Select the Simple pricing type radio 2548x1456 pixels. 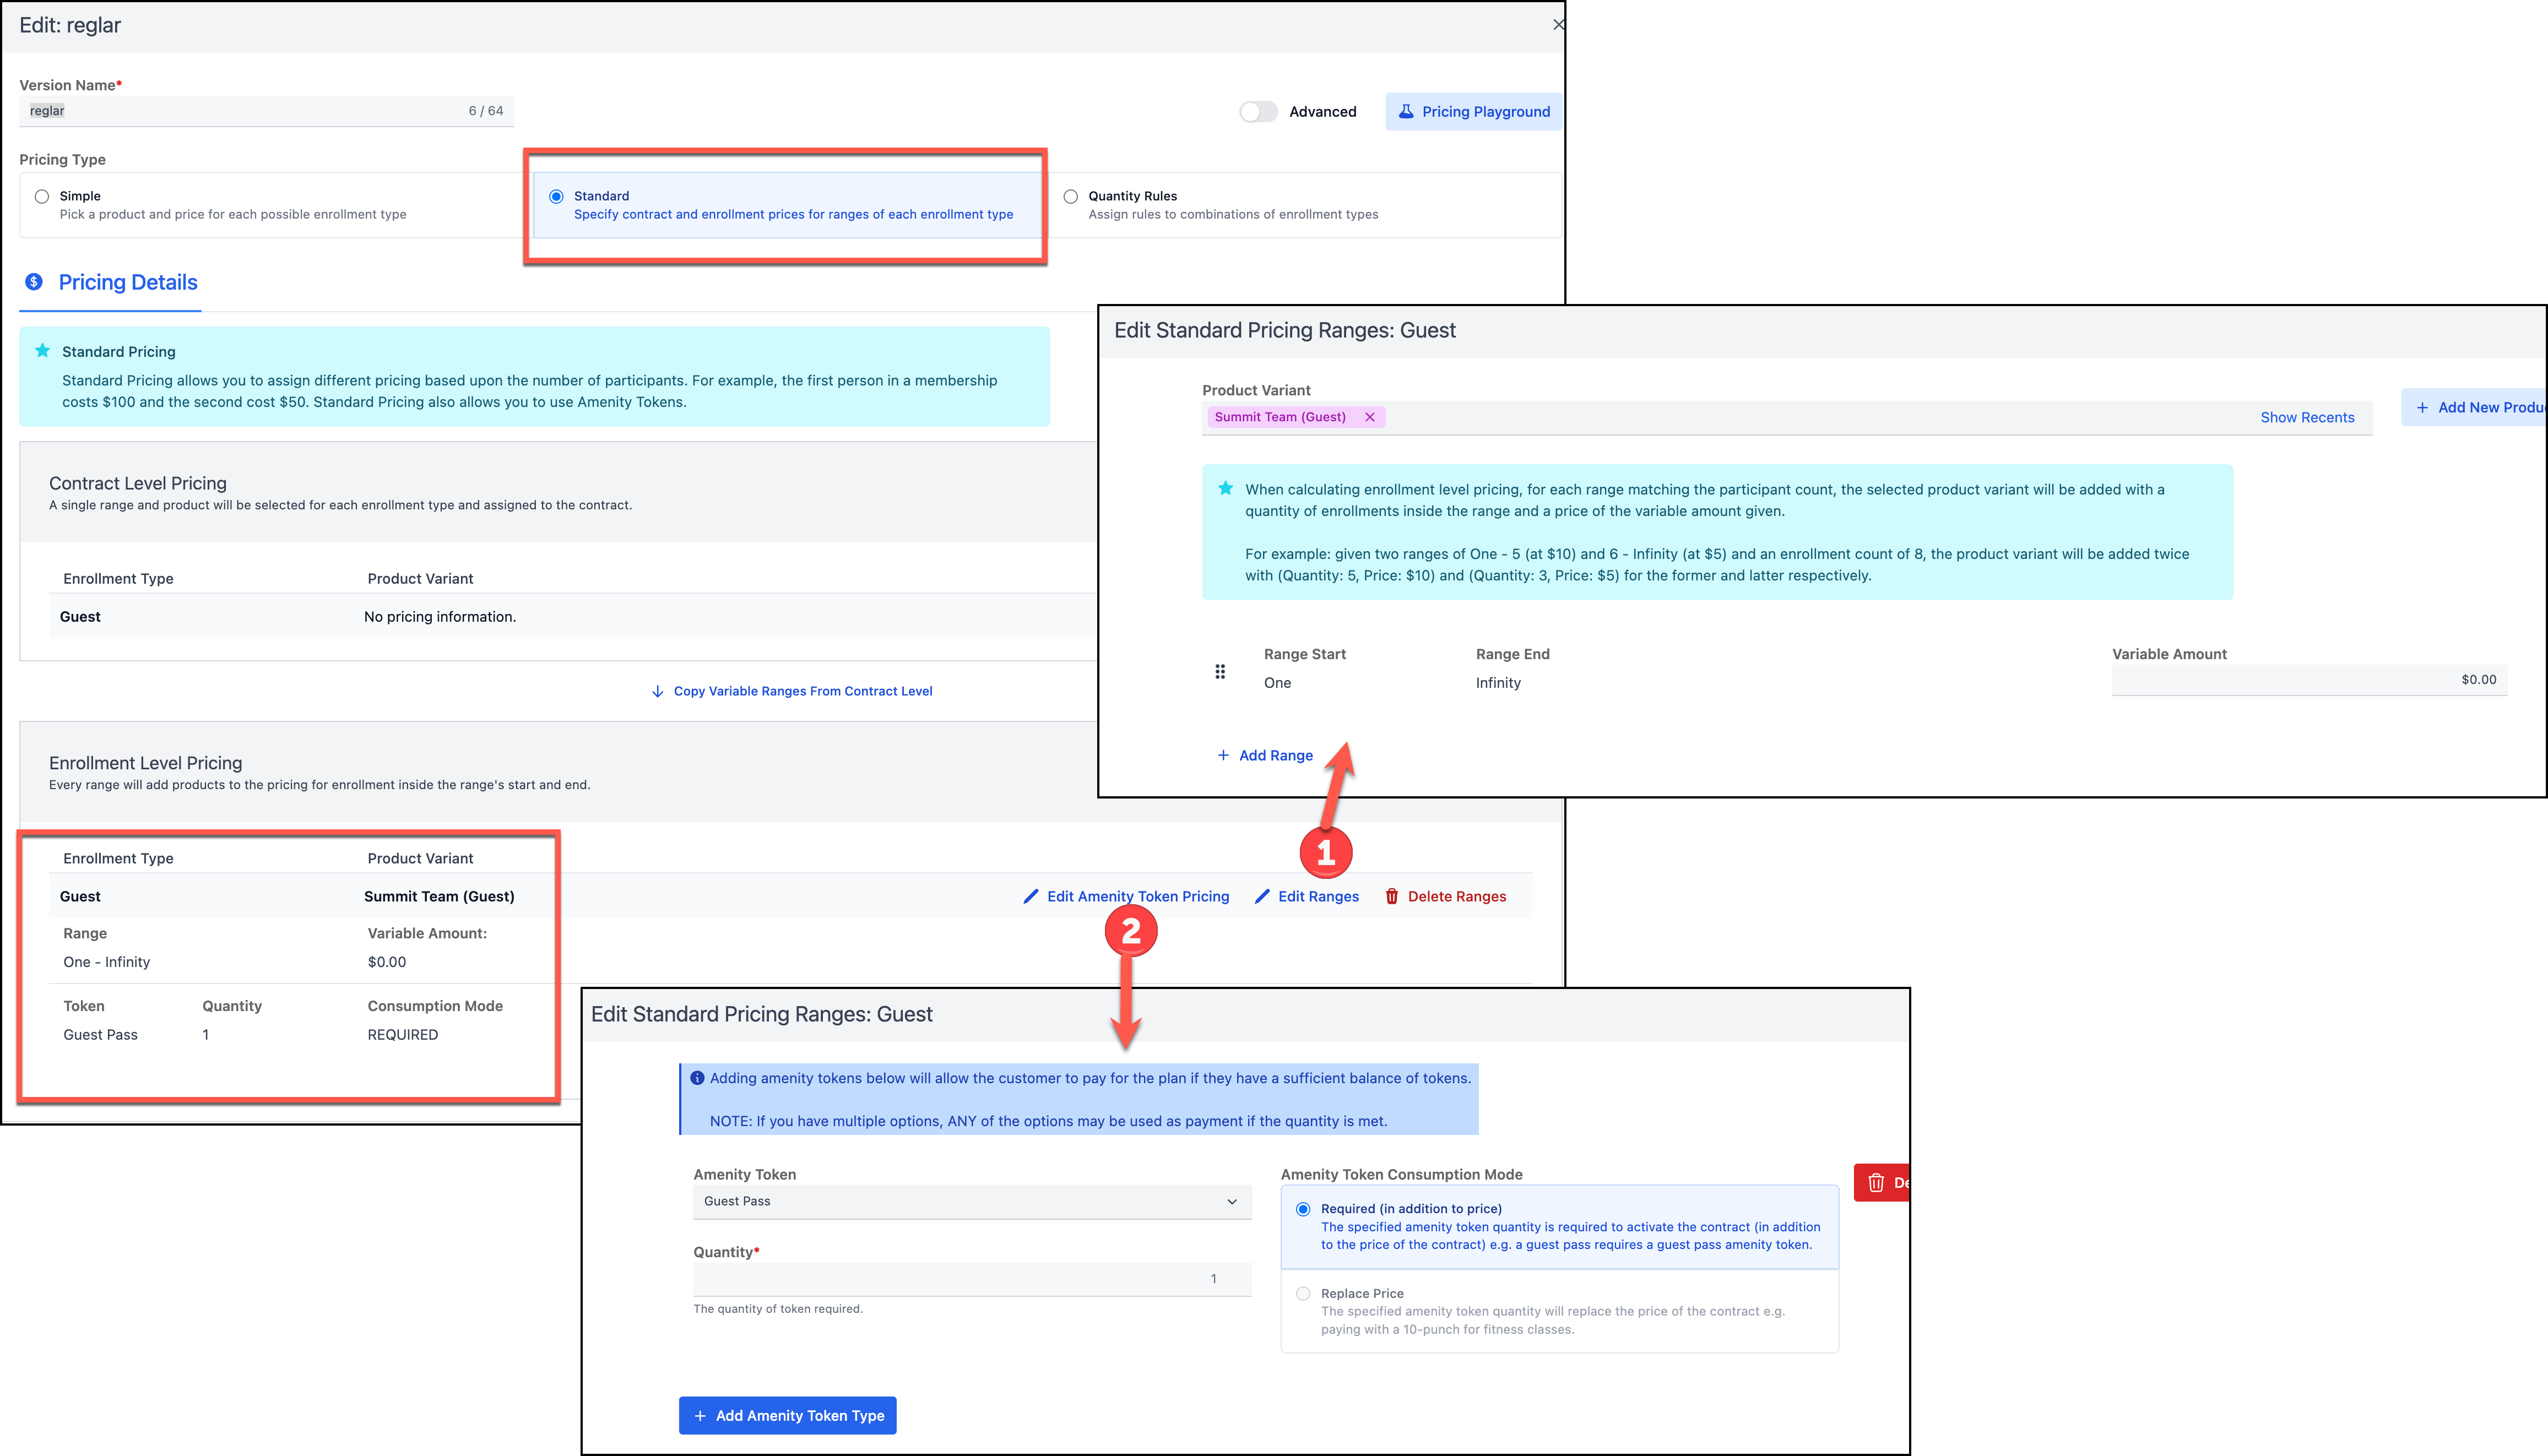click(x=42, y=196)
